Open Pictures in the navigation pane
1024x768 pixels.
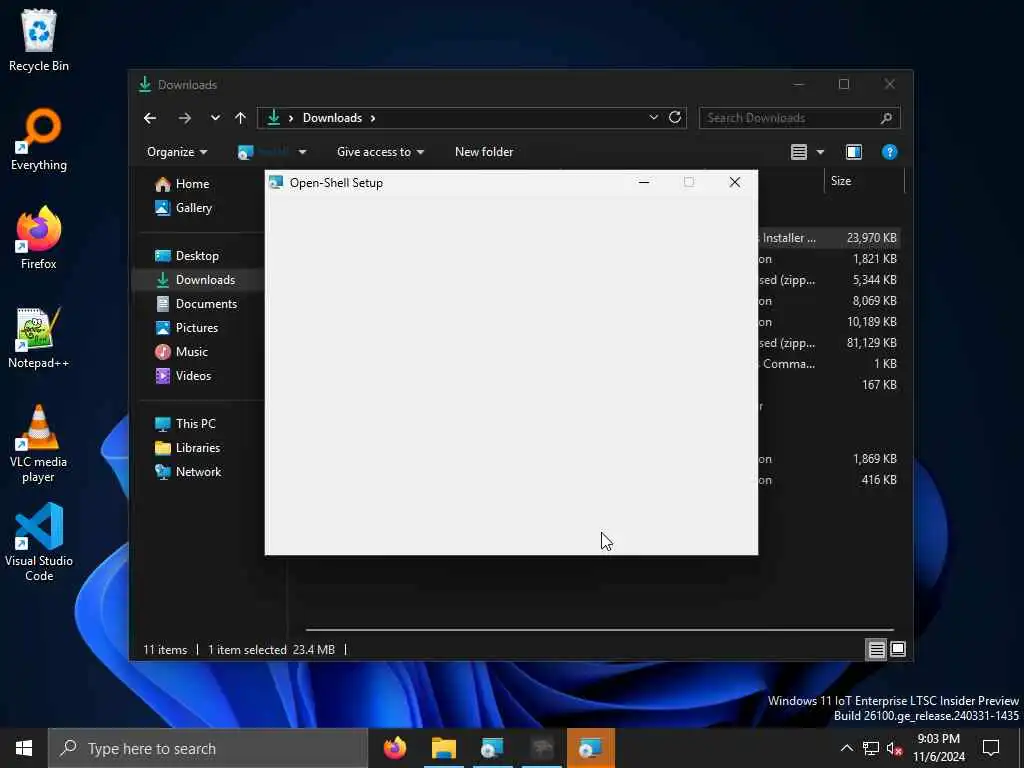point(187,328)
